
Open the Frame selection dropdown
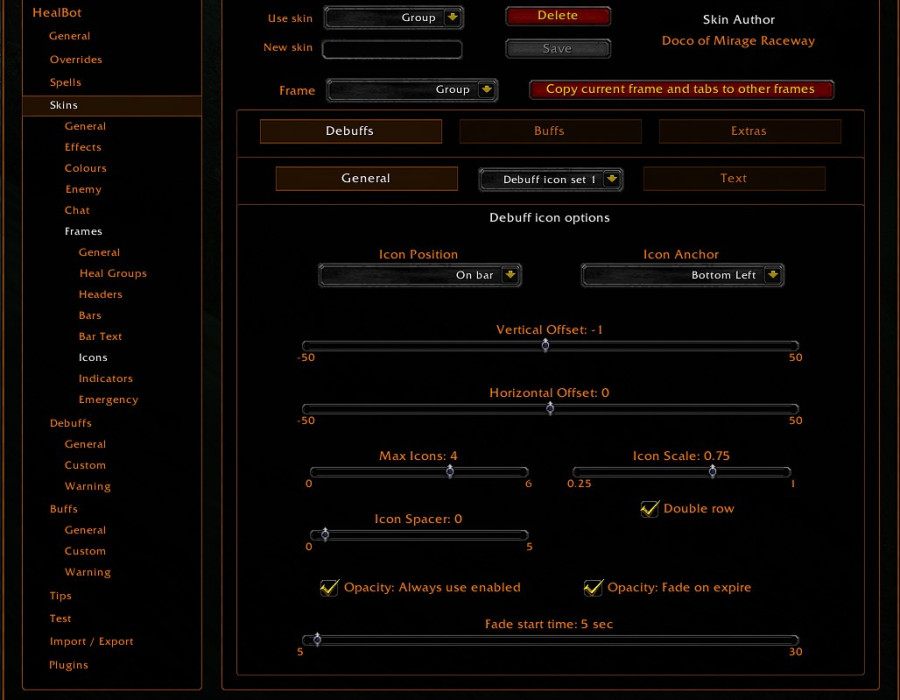point(412,90)
